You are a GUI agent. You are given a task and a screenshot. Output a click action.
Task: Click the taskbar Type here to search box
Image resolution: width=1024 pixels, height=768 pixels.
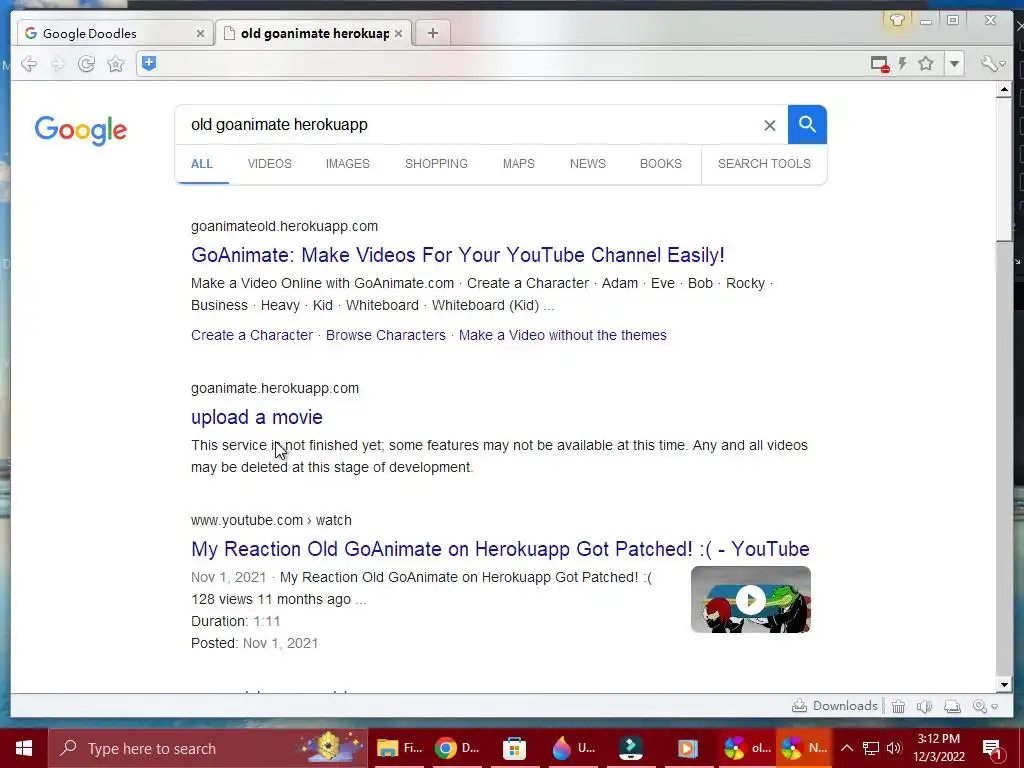(208, 748)
